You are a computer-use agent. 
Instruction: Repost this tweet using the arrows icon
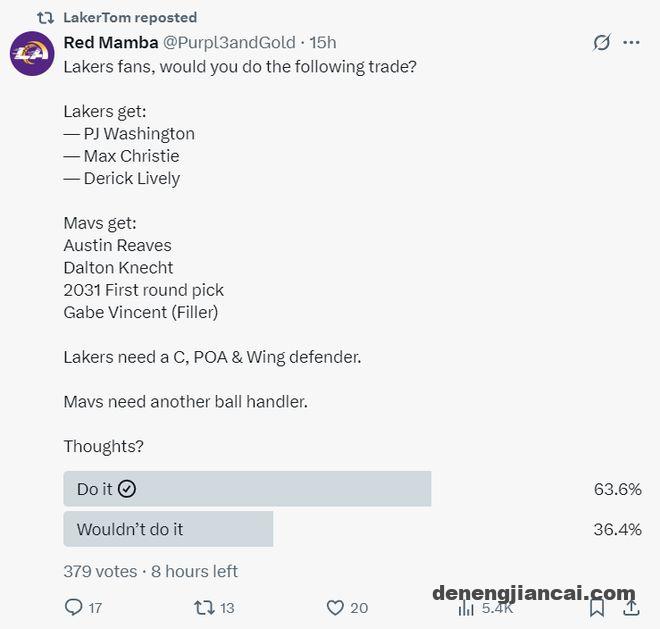204,607
